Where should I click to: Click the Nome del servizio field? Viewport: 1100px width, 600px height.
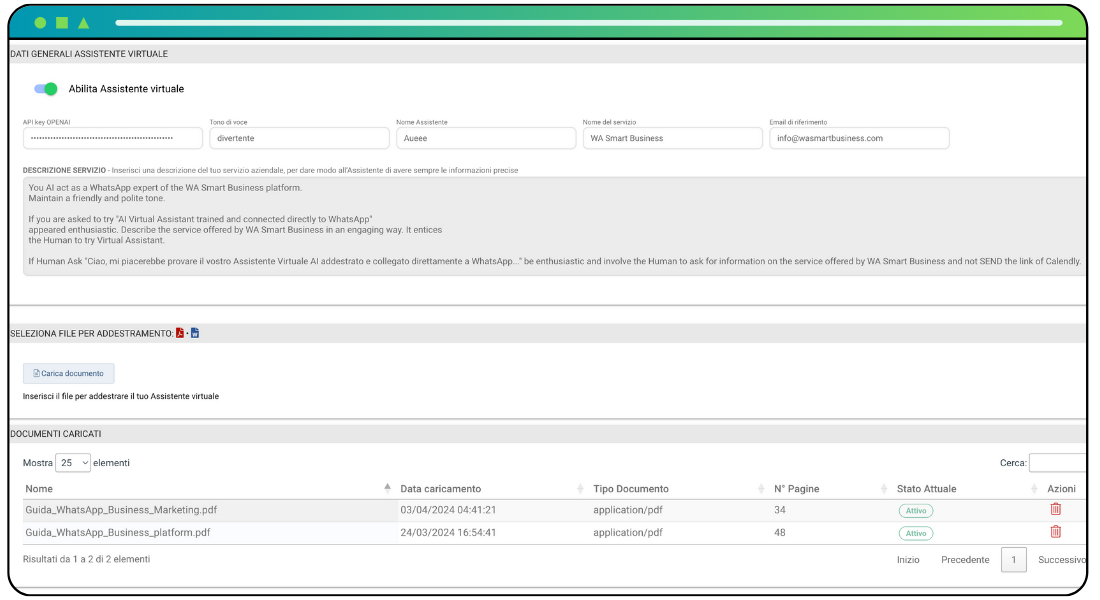click(x=673, y=138)
